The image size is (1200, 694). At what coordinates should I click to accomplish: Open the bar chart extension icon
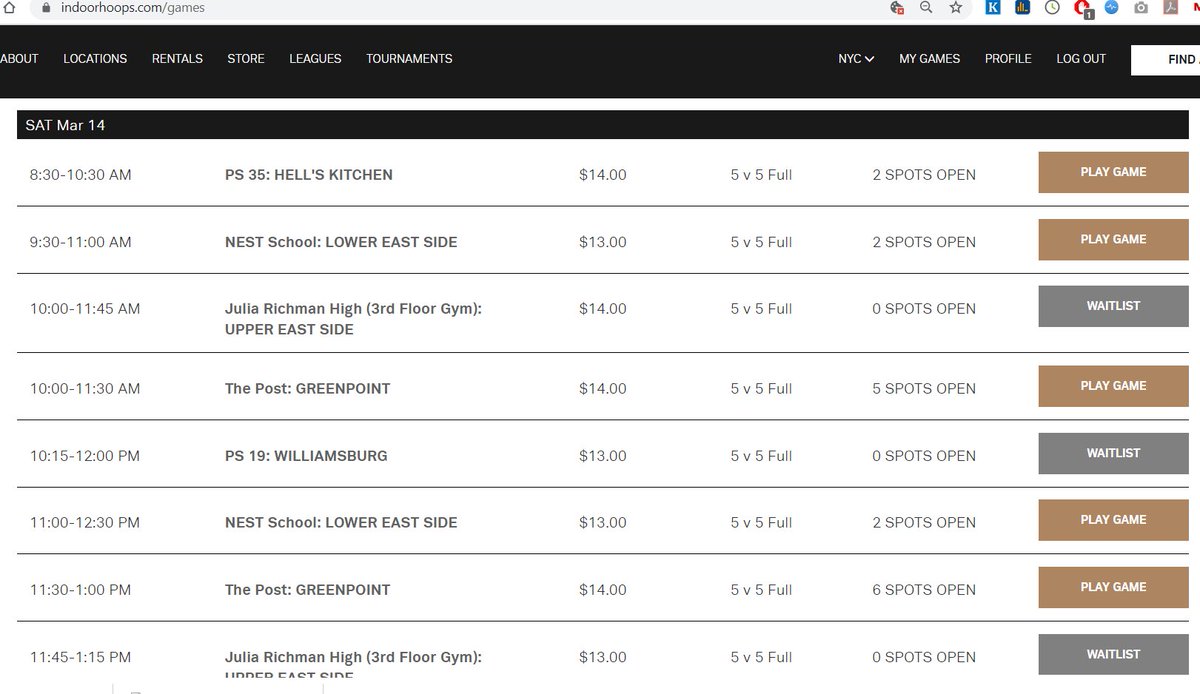pyautogui.click(x=1022, y=7)
